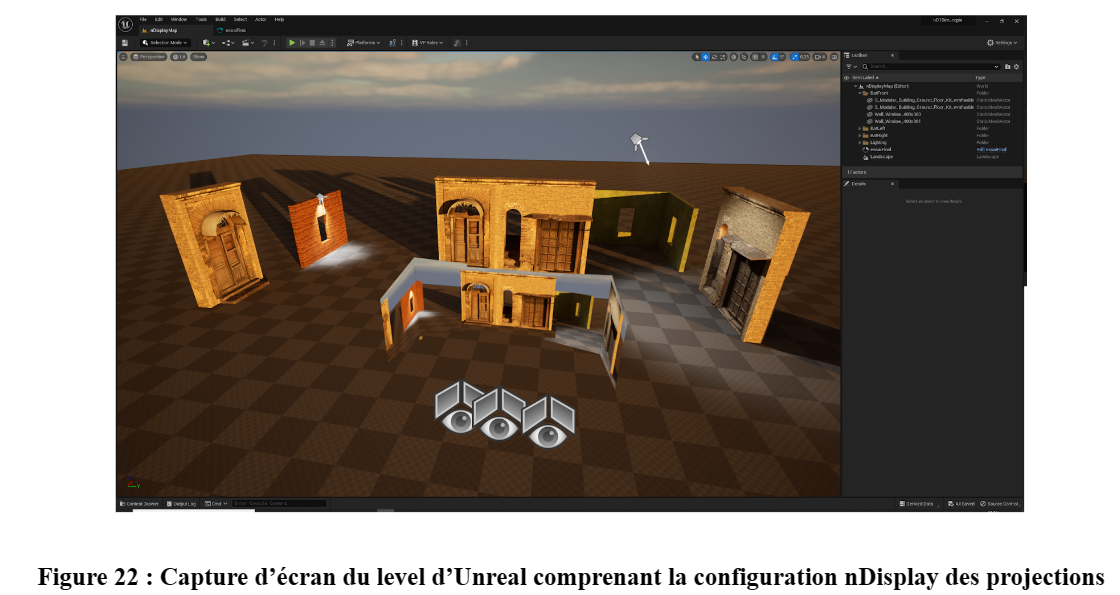Click the Cinematics clapperboard icon
This screenshot has width=1120, height=595.
(246, 42)
